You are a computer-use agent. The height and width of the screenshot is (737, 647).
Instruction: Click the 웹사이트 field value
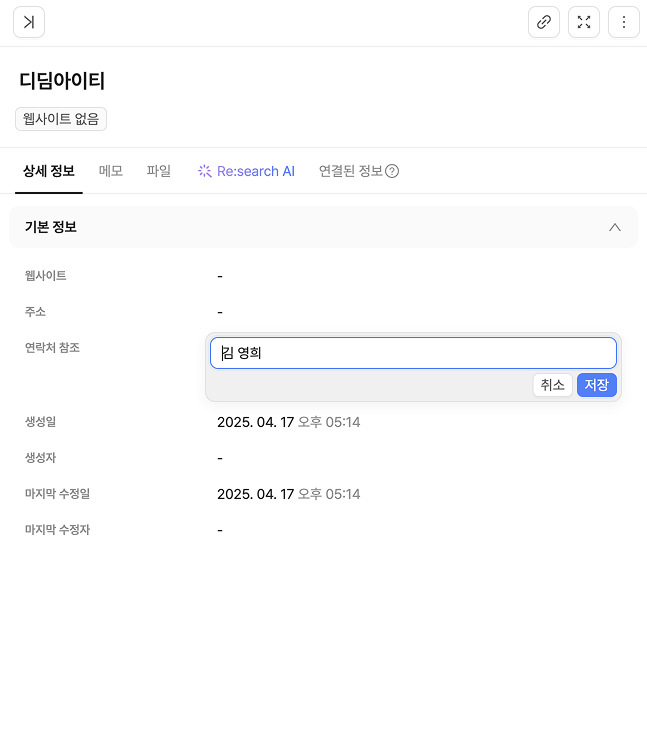click(220, 276)
